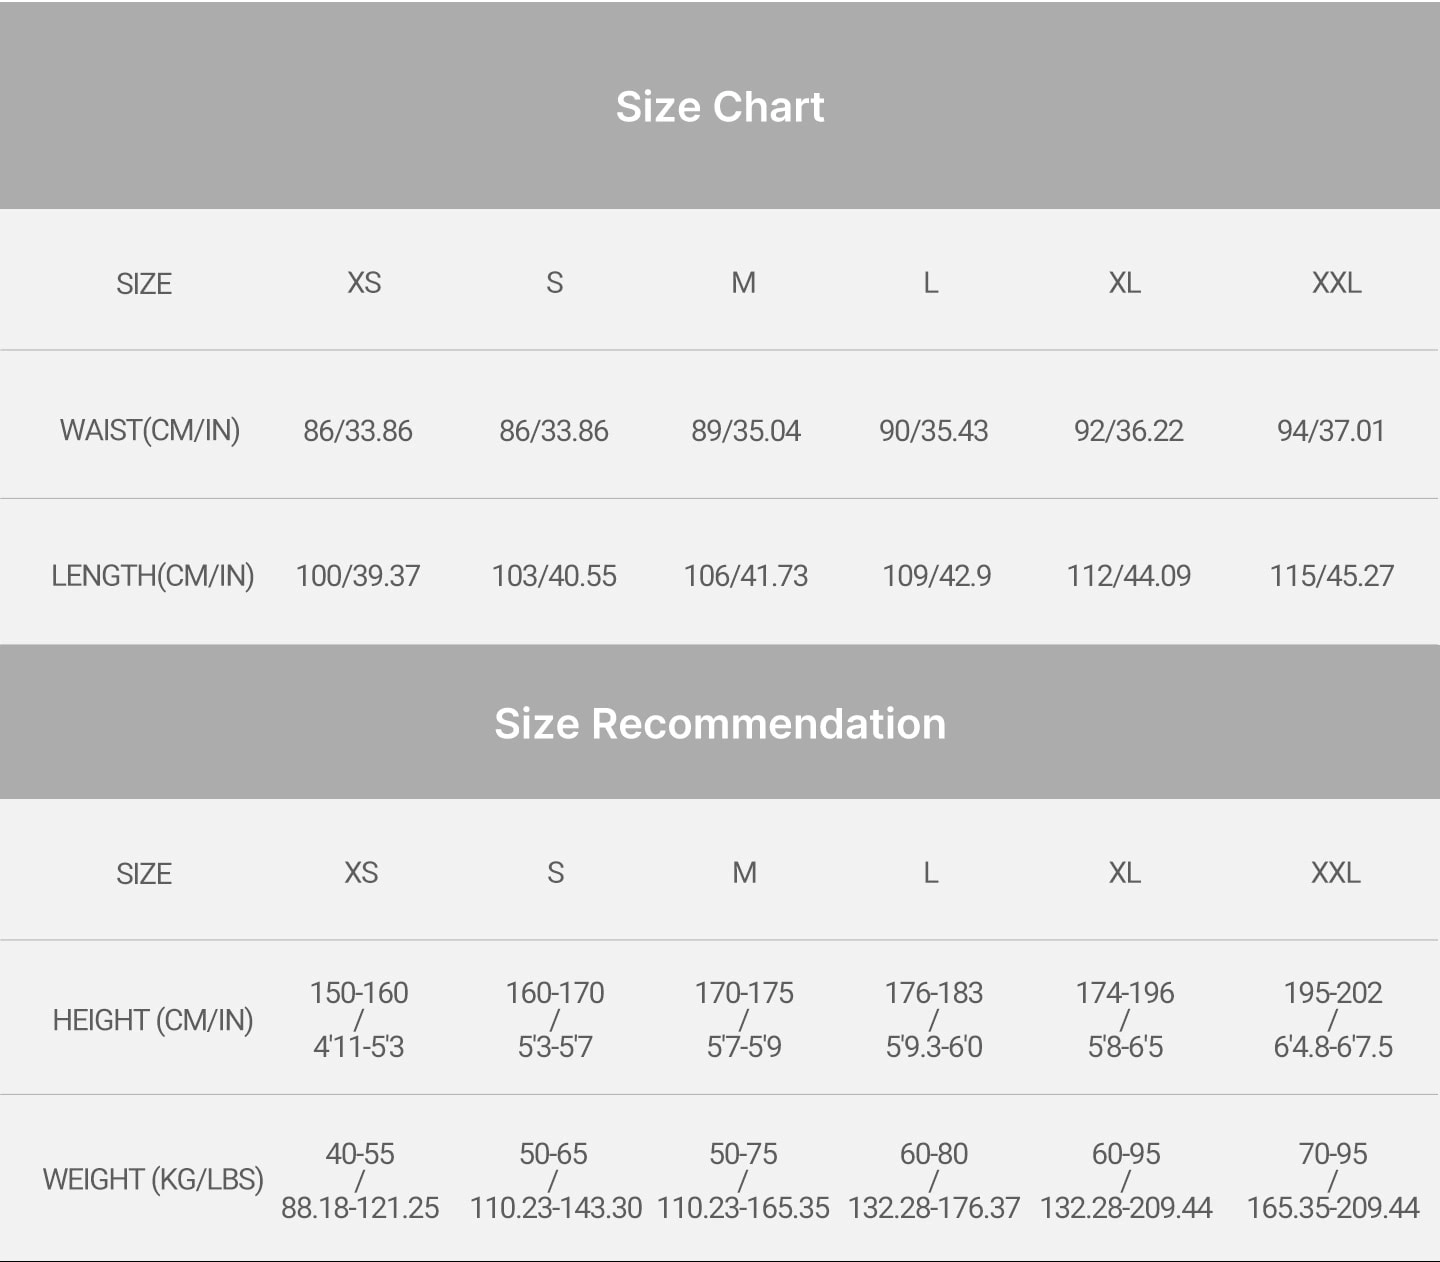Viewport: 1440px width, 1262px height.
Task: Click weight range 50-65 for S
Action: coord(553,1154)
